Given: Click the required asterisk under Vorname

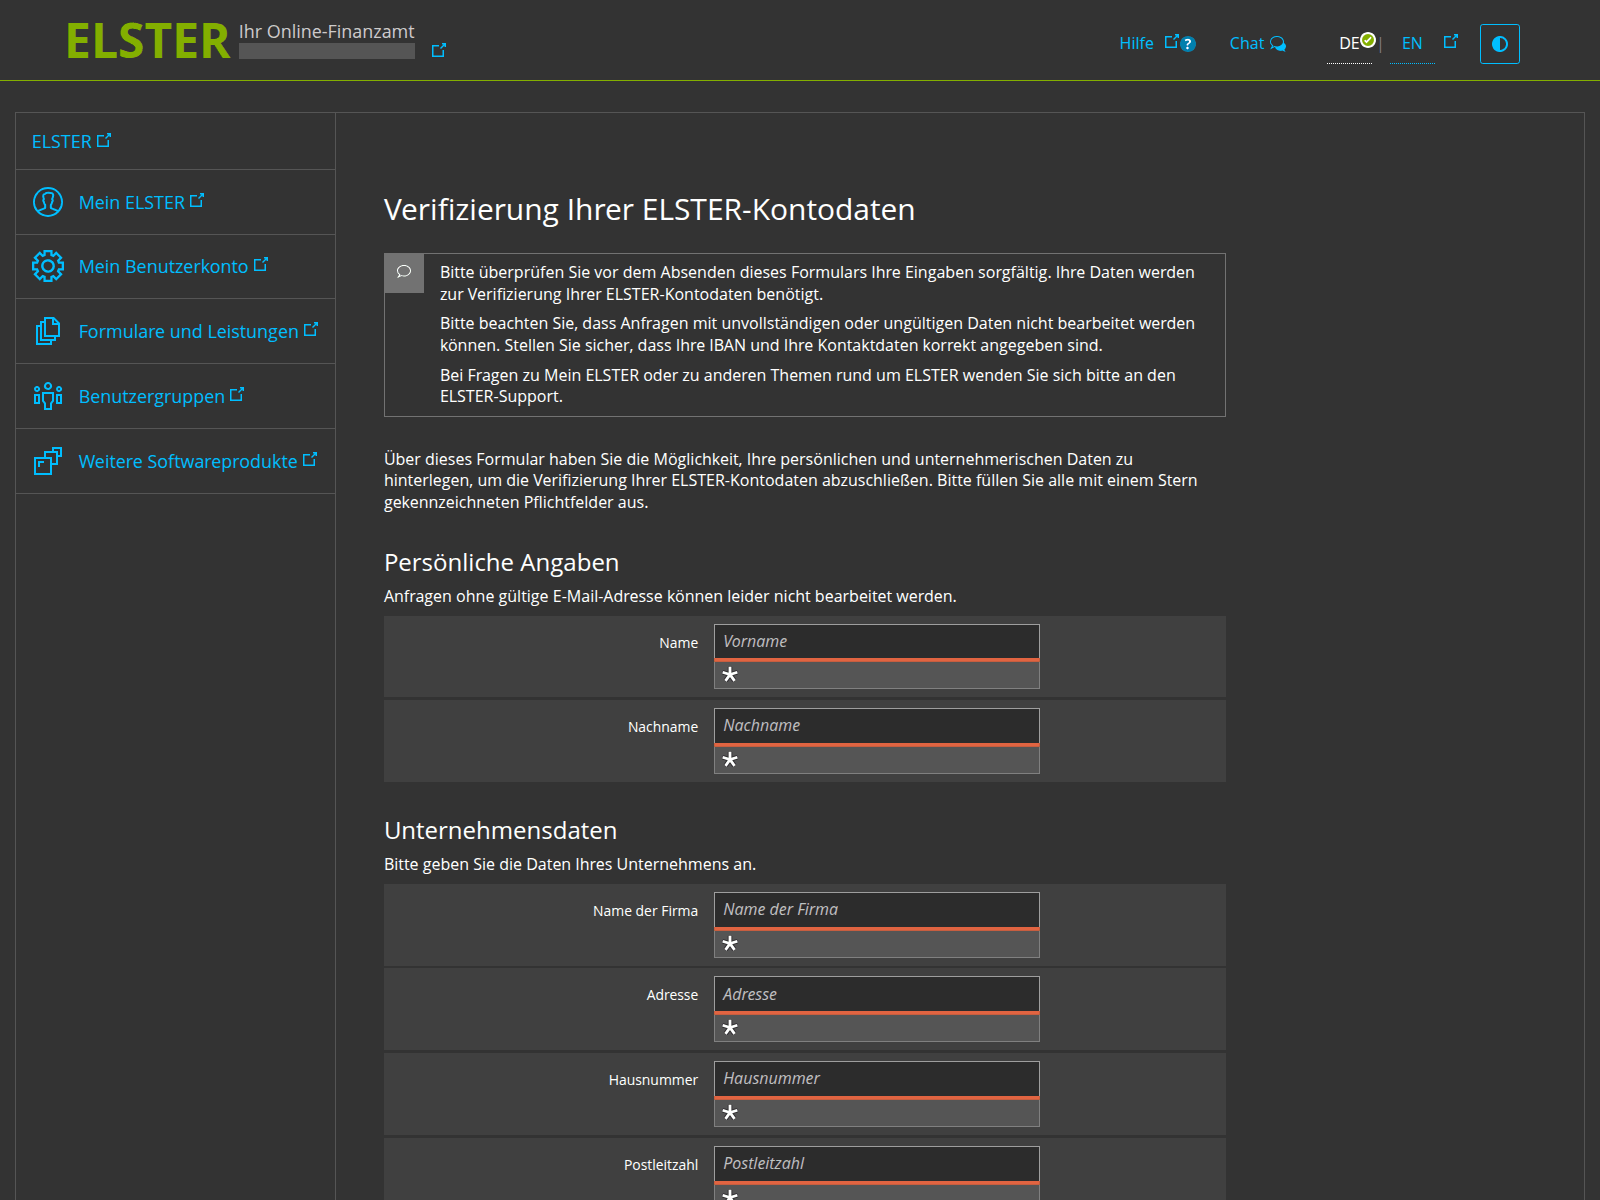Looking at the screenshot, I should 730,675.
